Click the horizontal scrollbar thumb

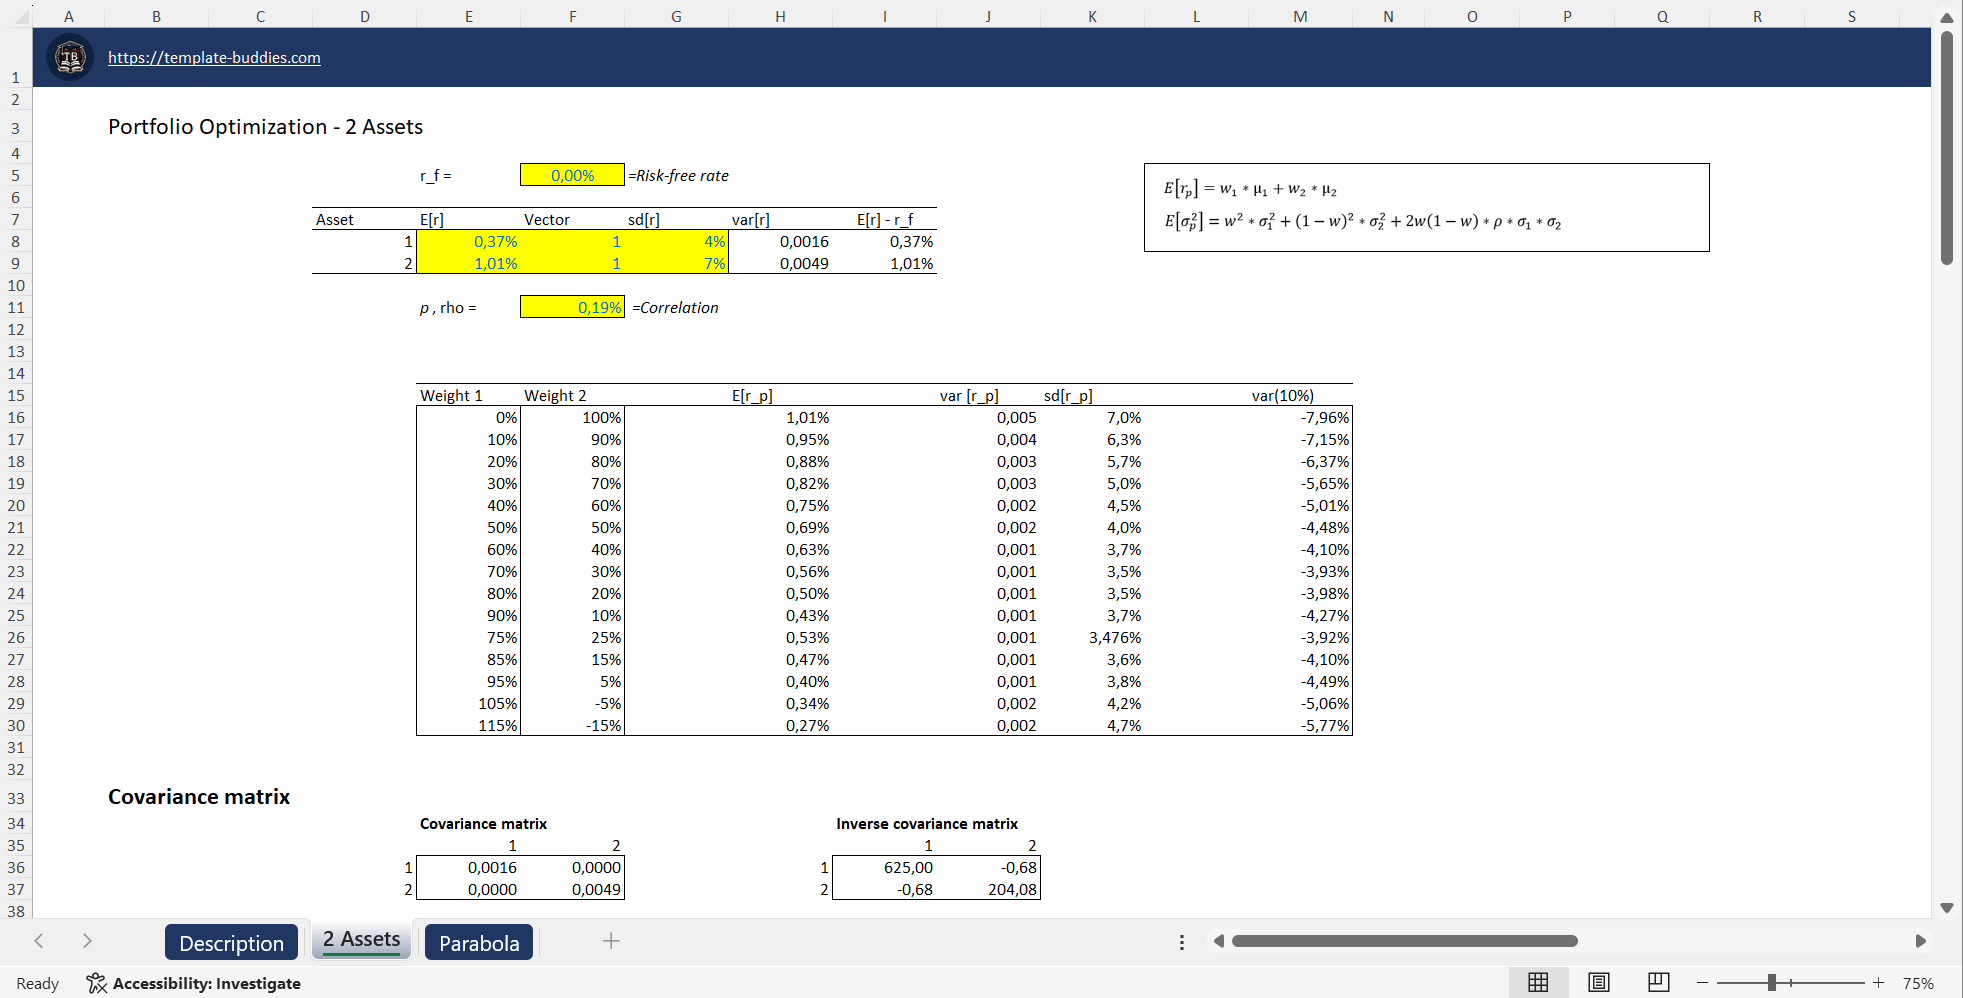pos(1404,941)
